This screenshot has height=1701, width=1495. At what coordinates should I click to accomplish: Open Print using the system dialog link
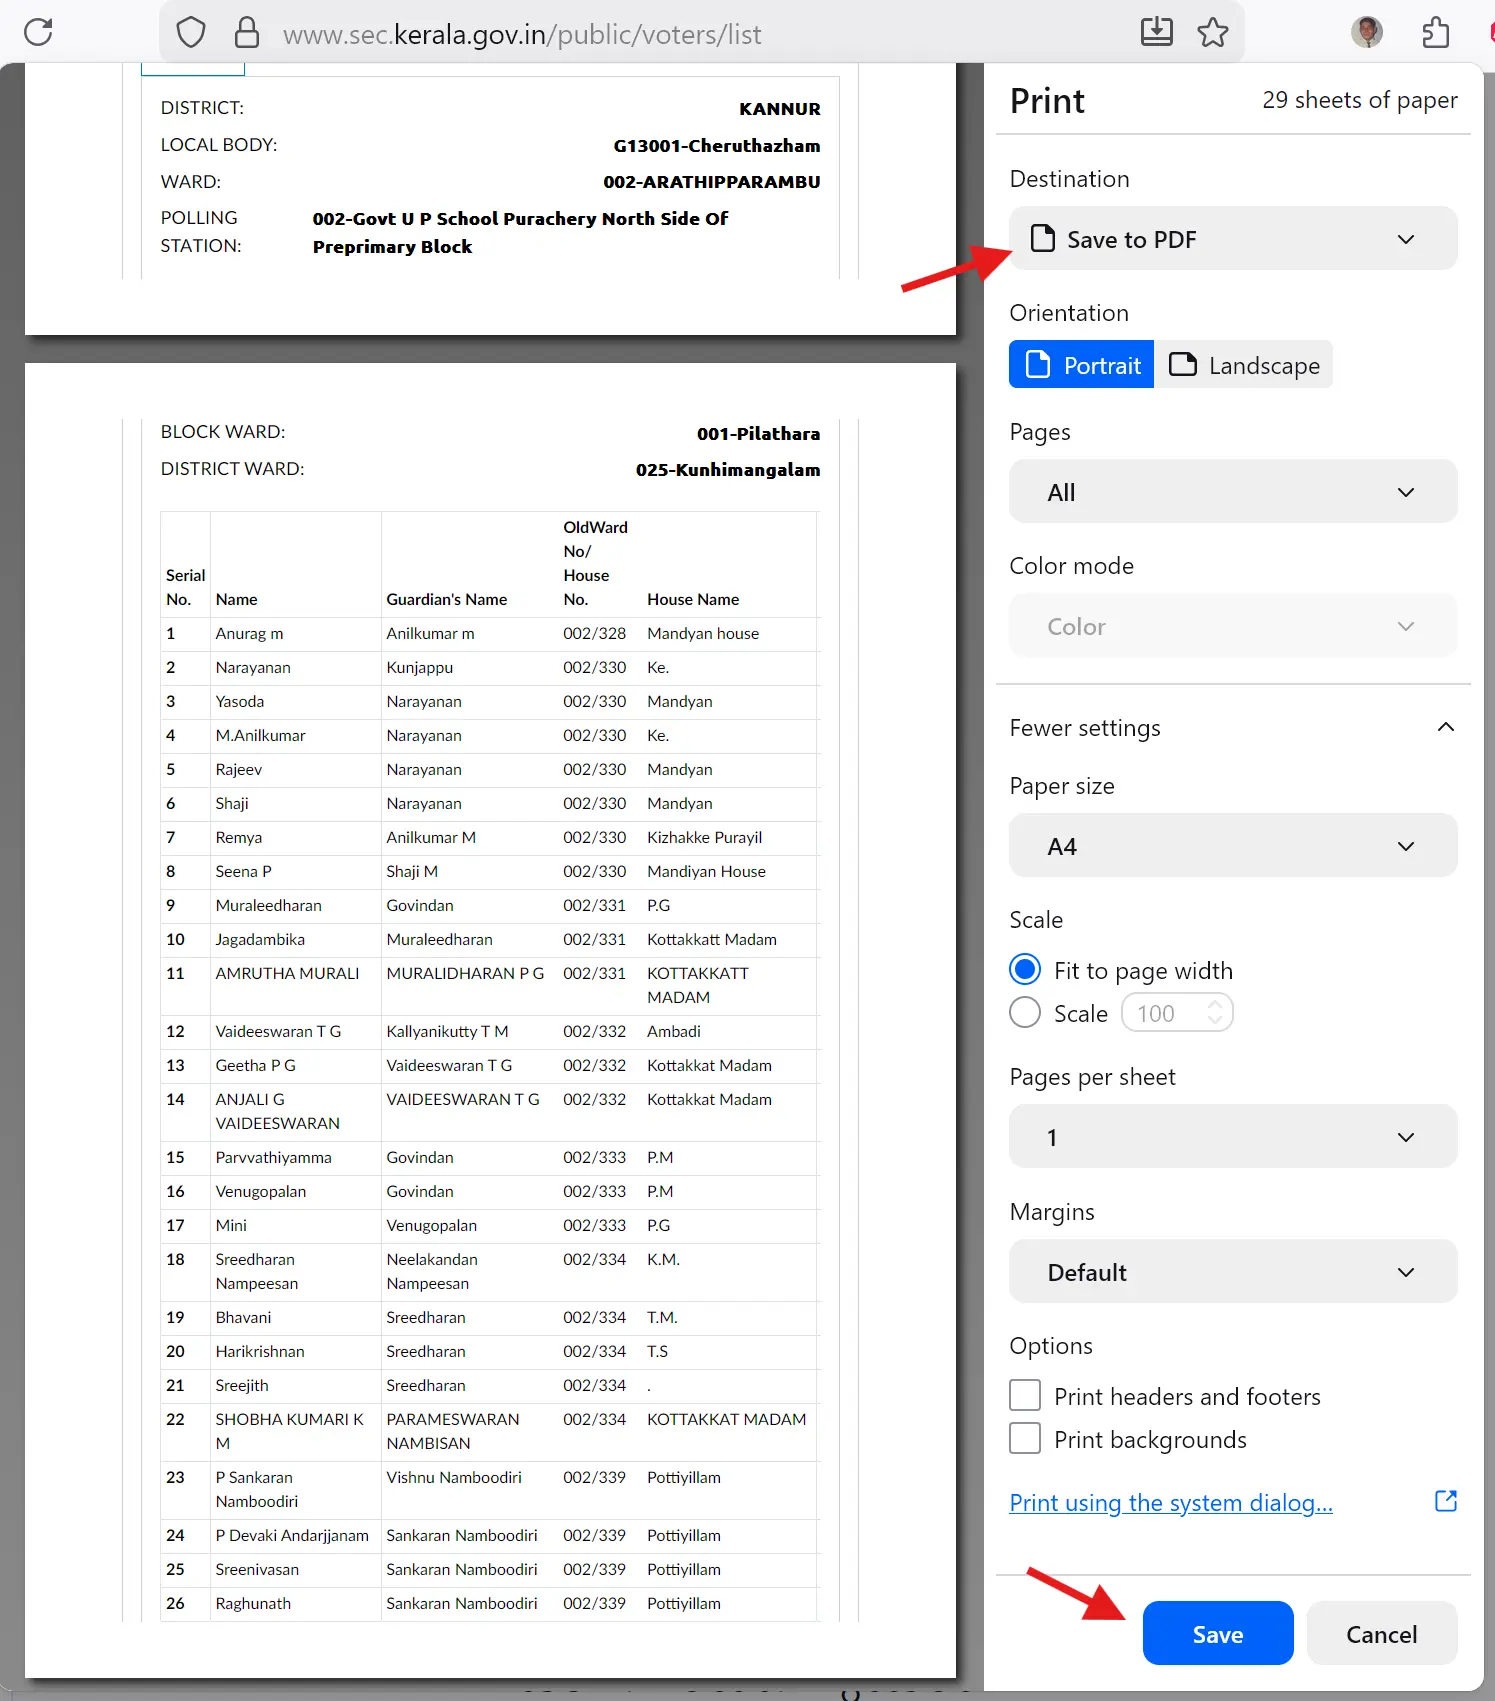(x=1171, y=1503)
